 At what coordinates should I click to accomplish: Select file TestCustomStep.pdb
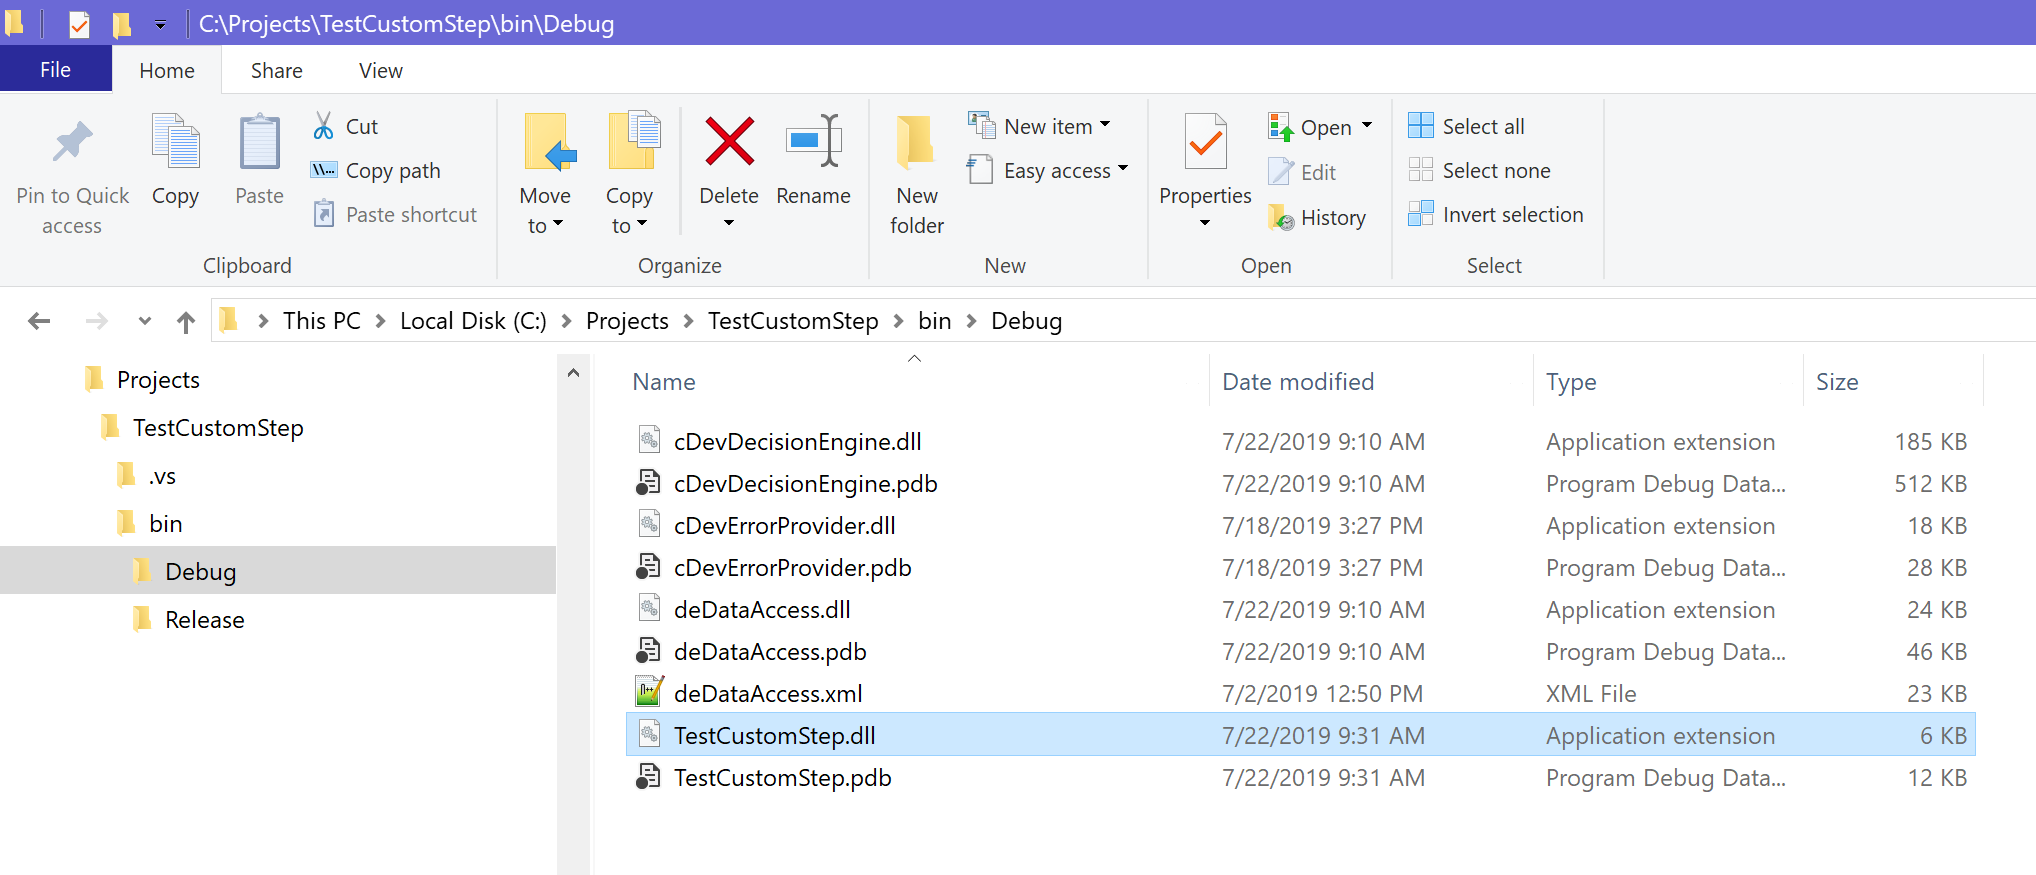pyautogui.click(x=782, y=778)
